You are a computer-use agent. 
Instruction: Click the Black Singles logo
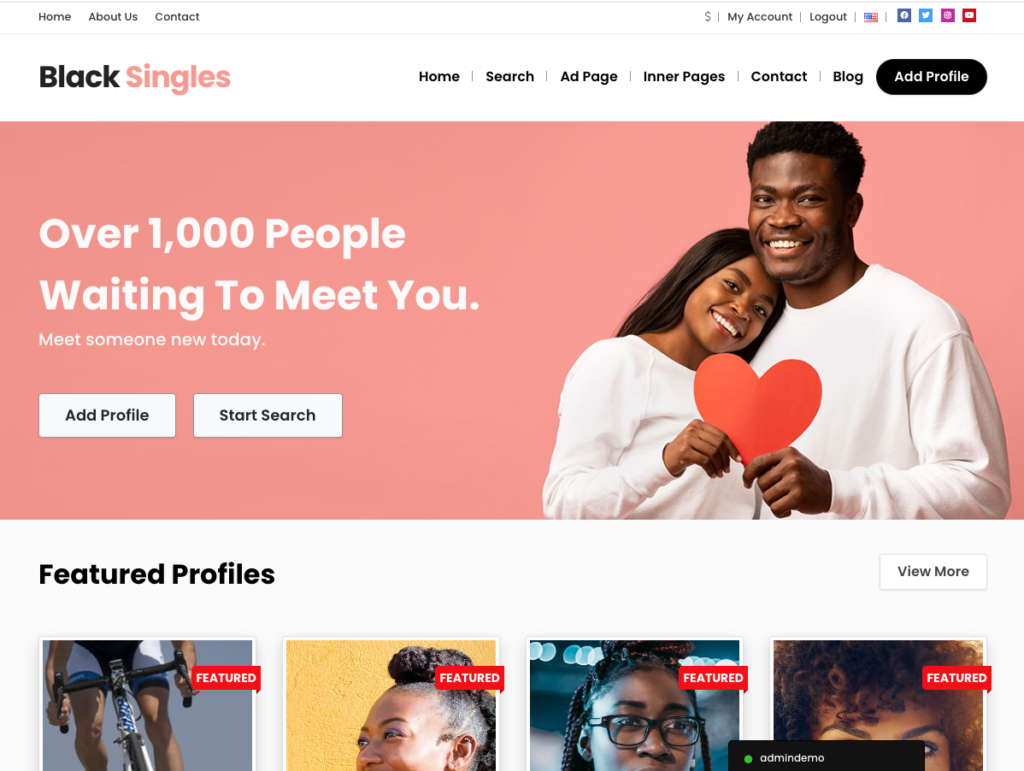[x=135, y=77]
